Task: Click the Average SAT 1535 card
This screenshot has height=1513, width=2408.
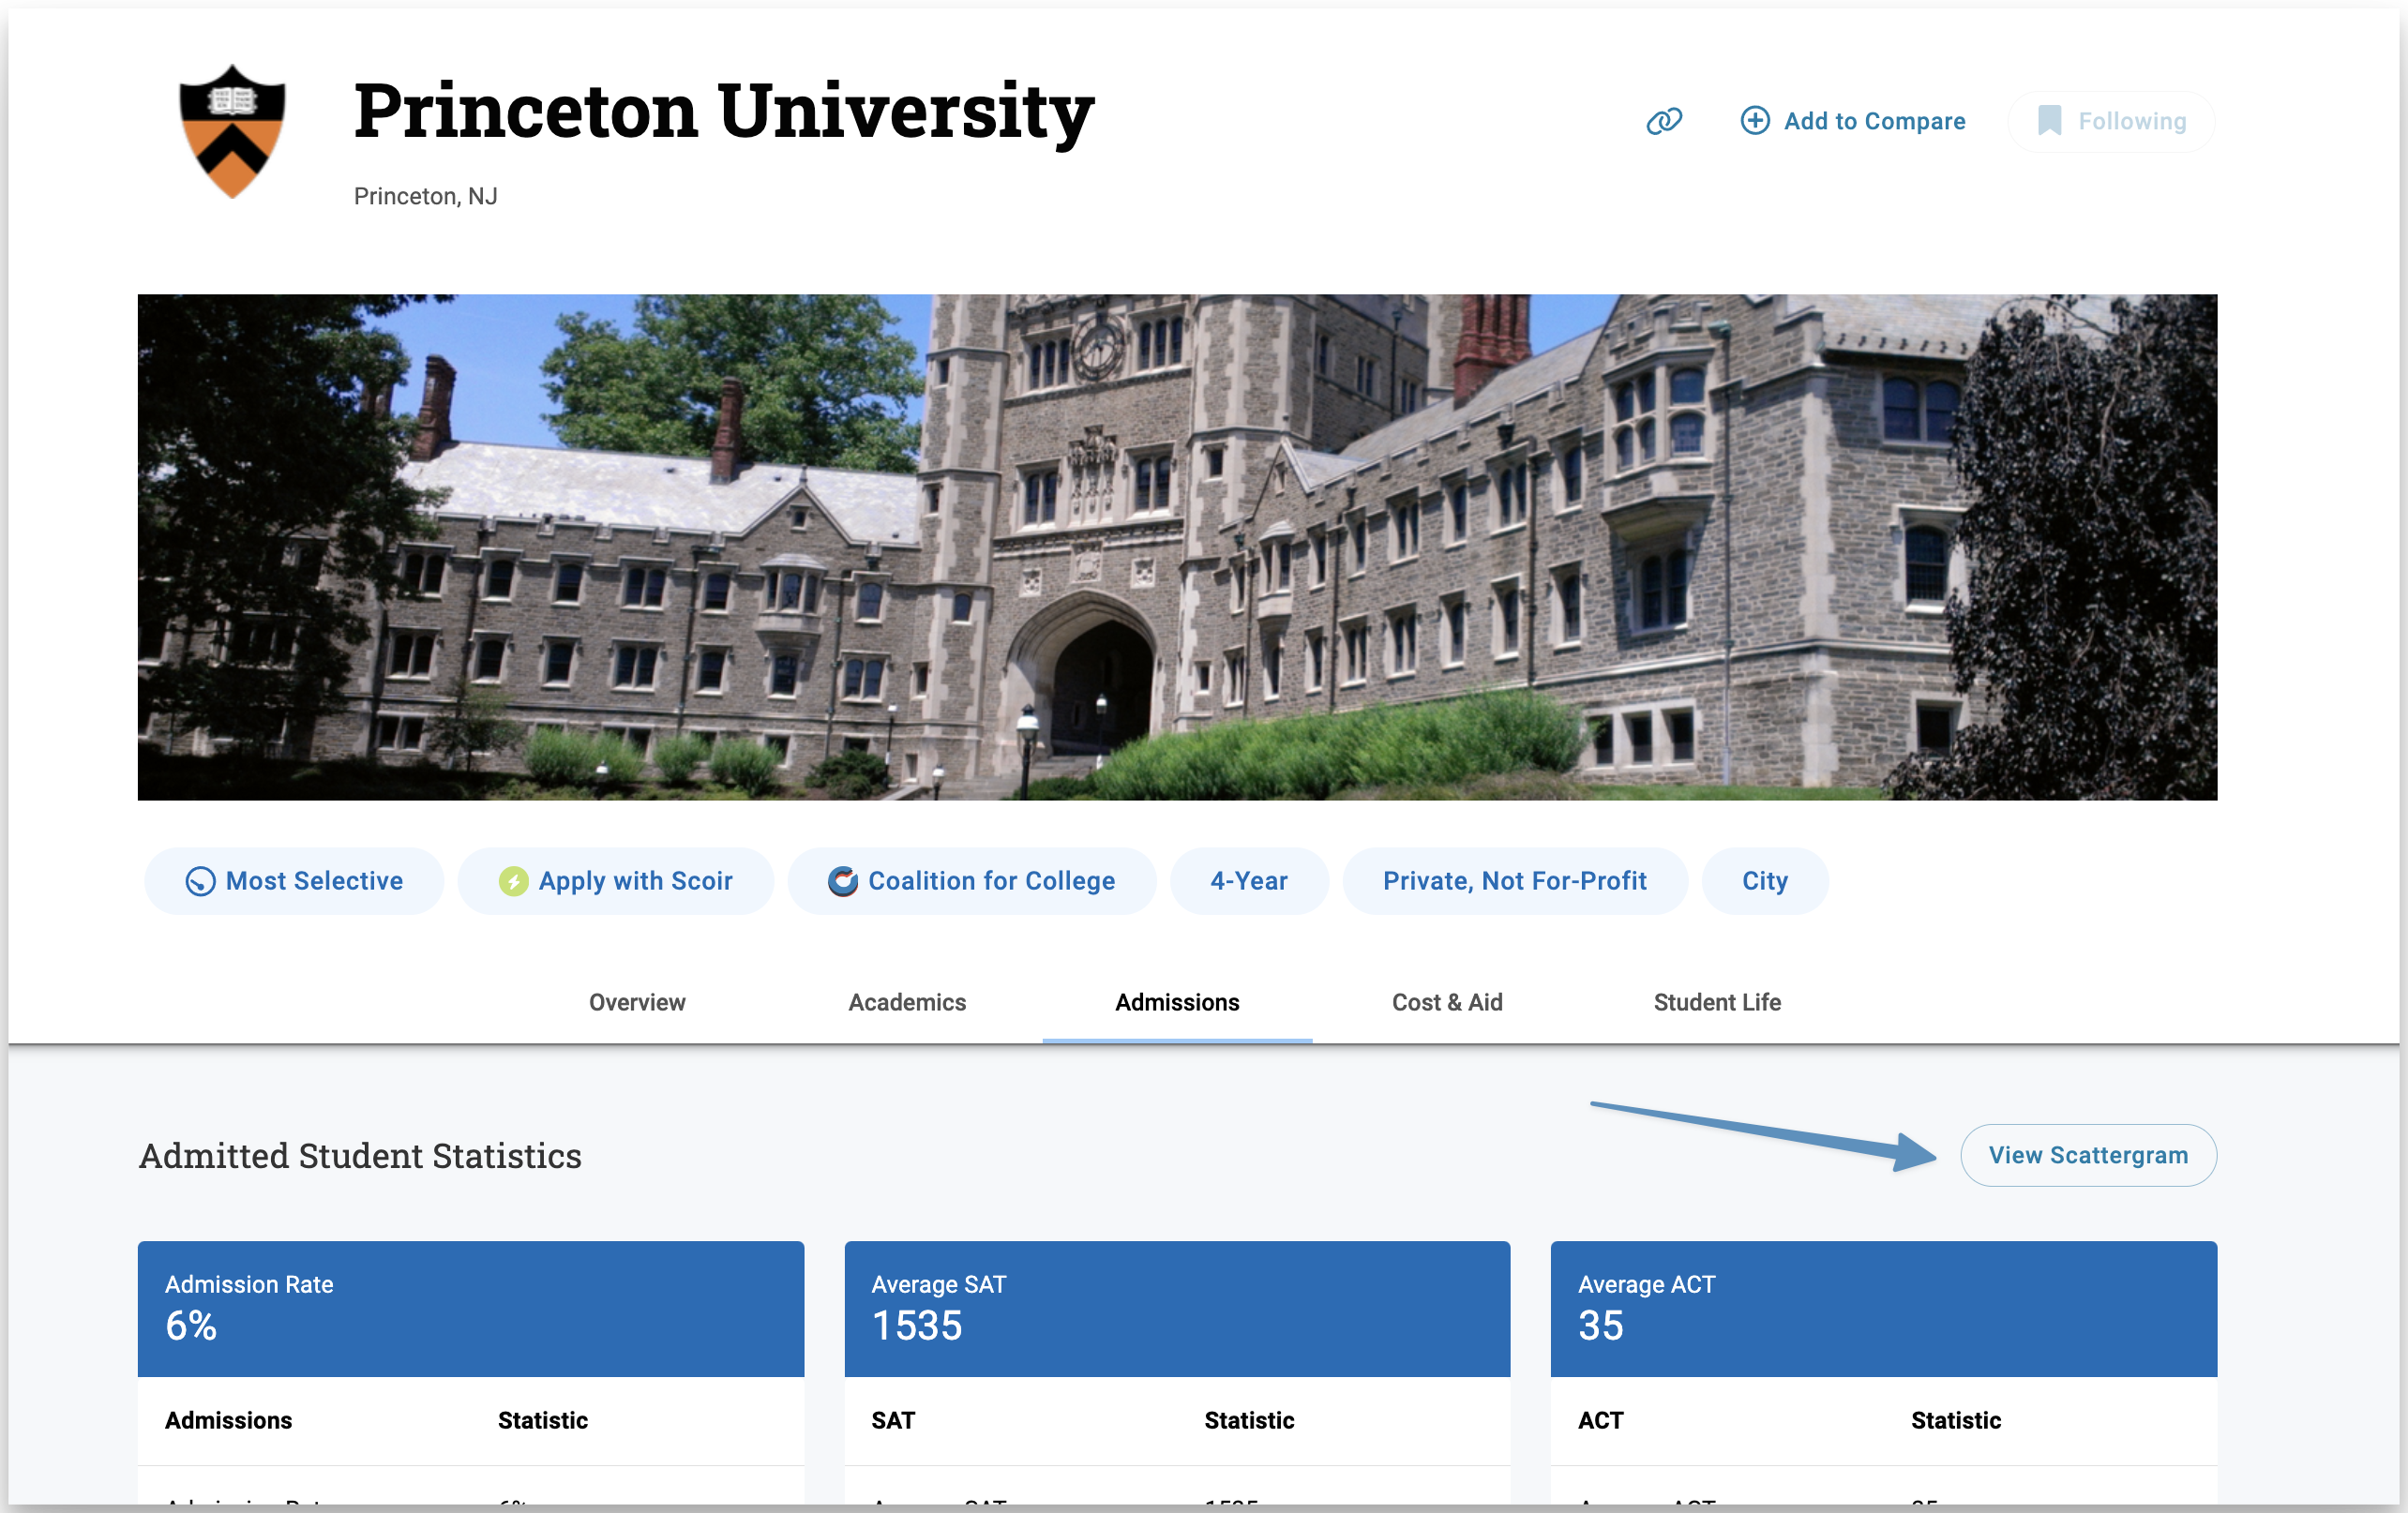Action: pos(1177,1309)
